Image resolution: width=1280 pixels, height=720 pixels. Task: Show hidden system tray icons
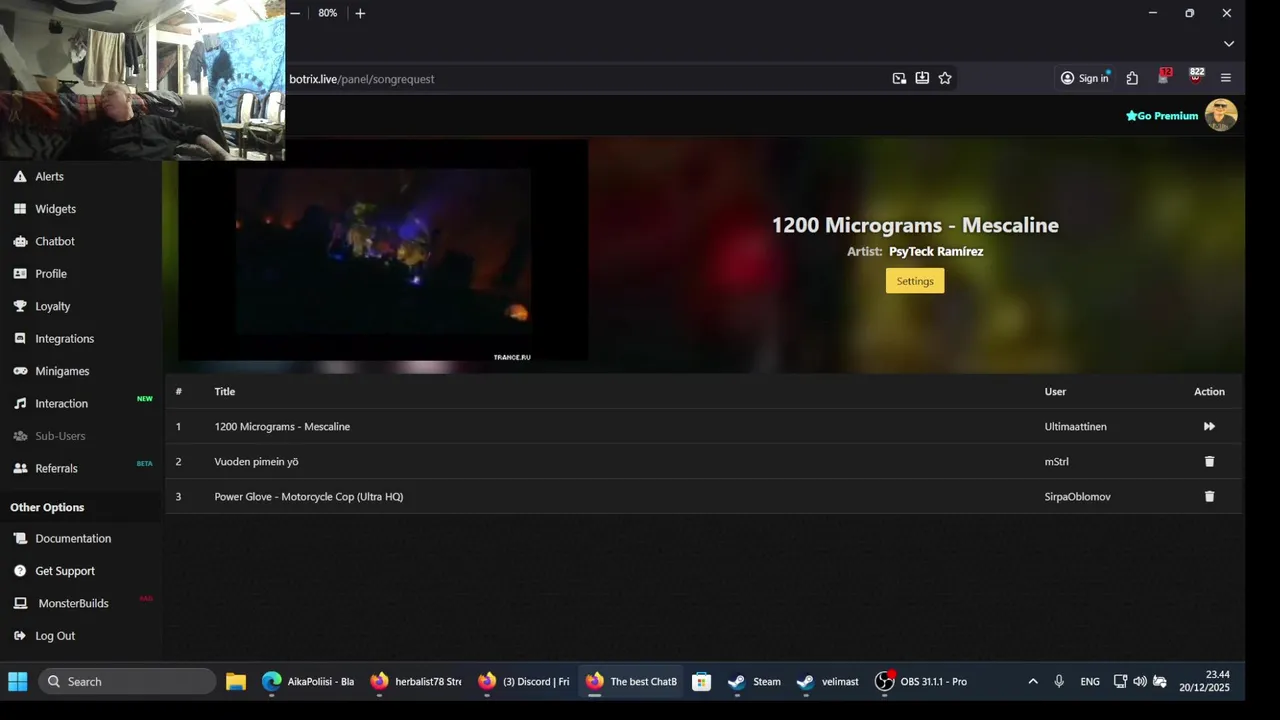[x=1033, y=682]
